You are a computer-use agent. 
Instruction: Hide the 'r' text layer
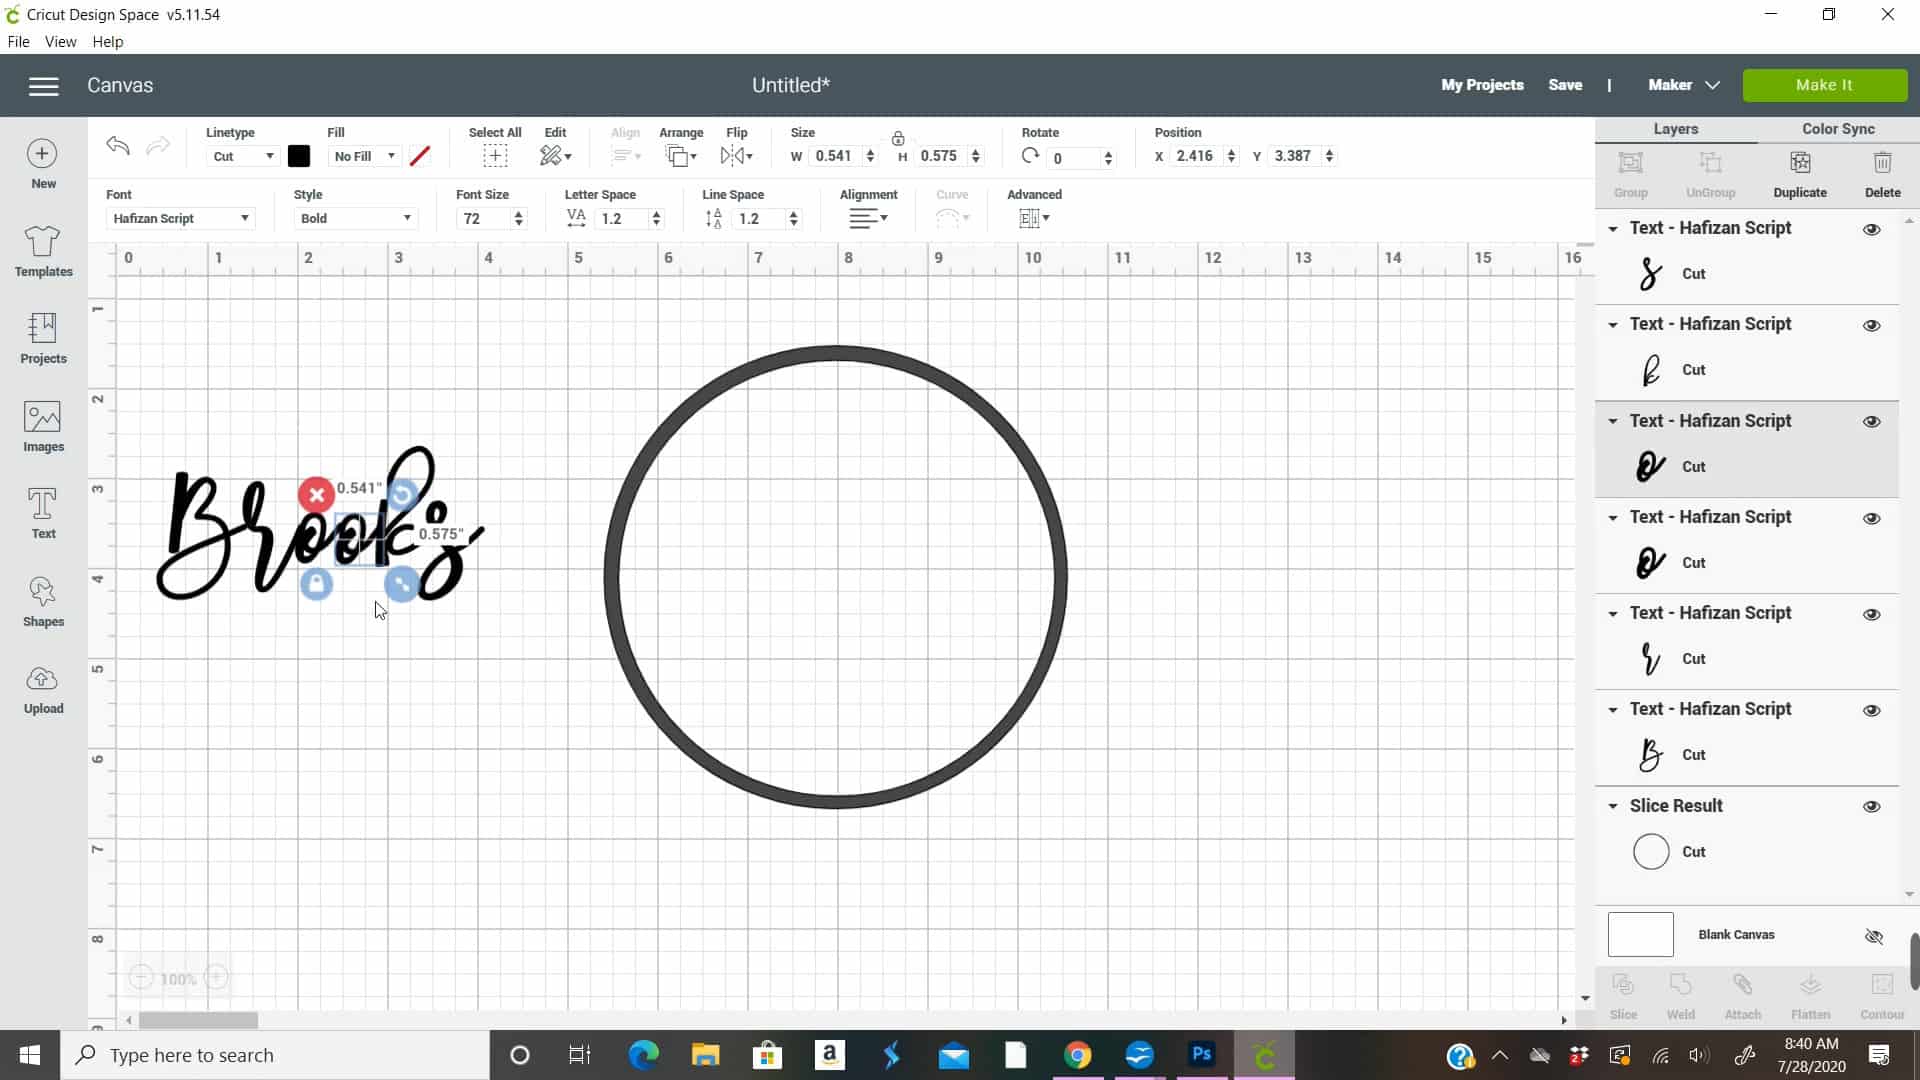(x=1872, y=615)
